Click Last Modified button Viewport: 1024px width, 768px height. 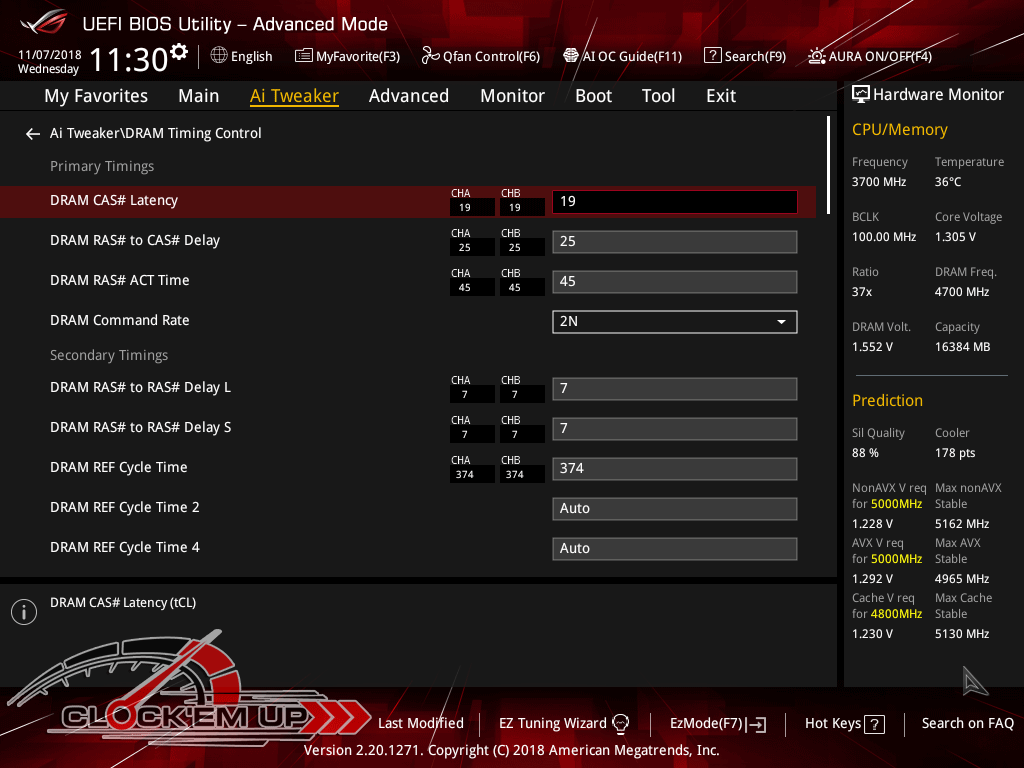pyautogui.click(x=420, y=723)
